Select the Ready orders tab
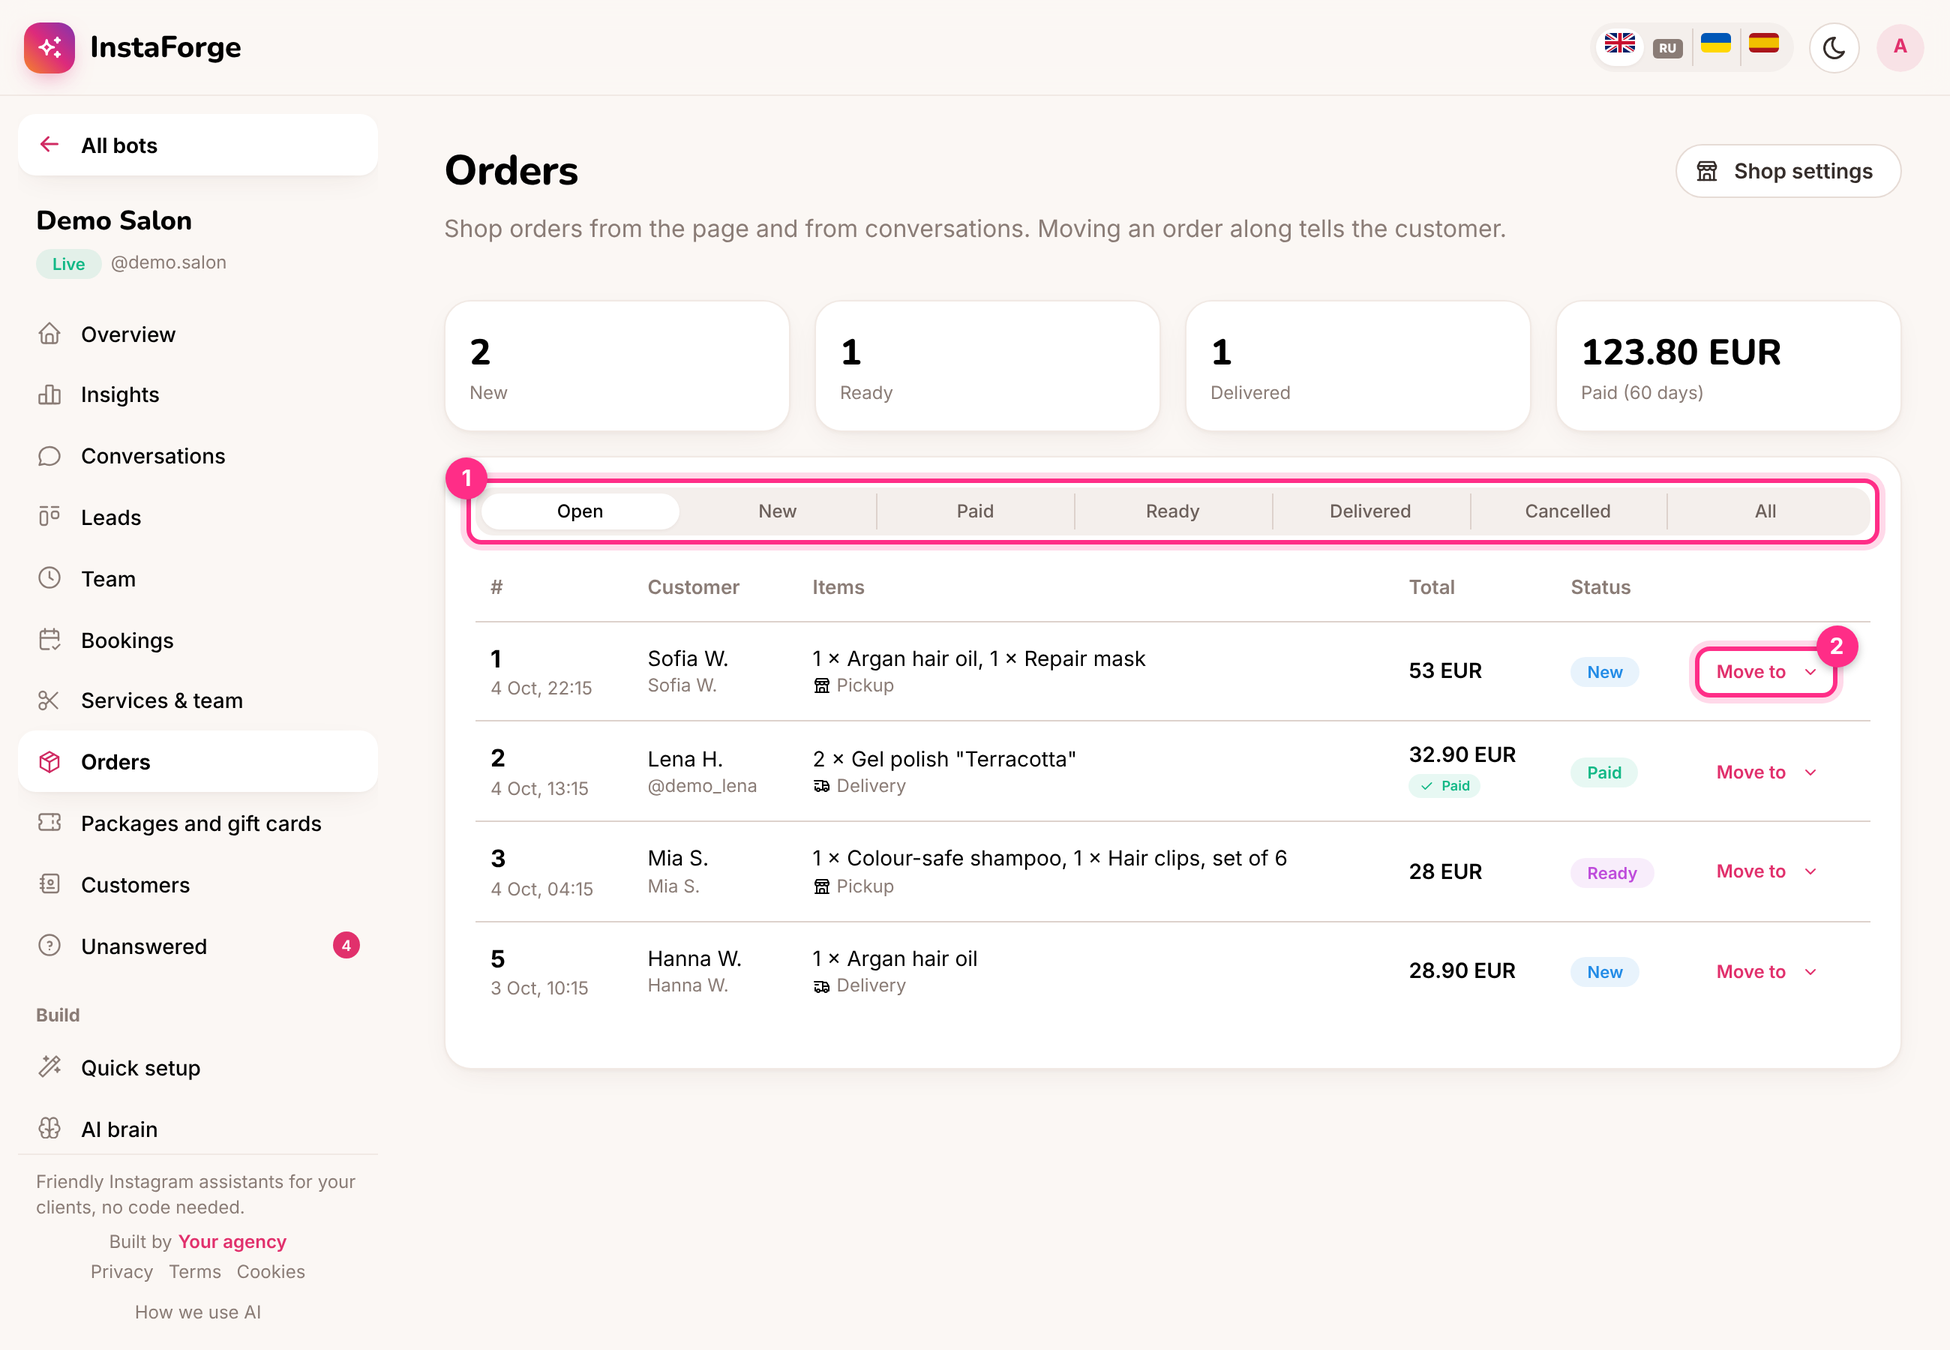This screenshot has height=1350, width=1950. (x=1172, y=511)
